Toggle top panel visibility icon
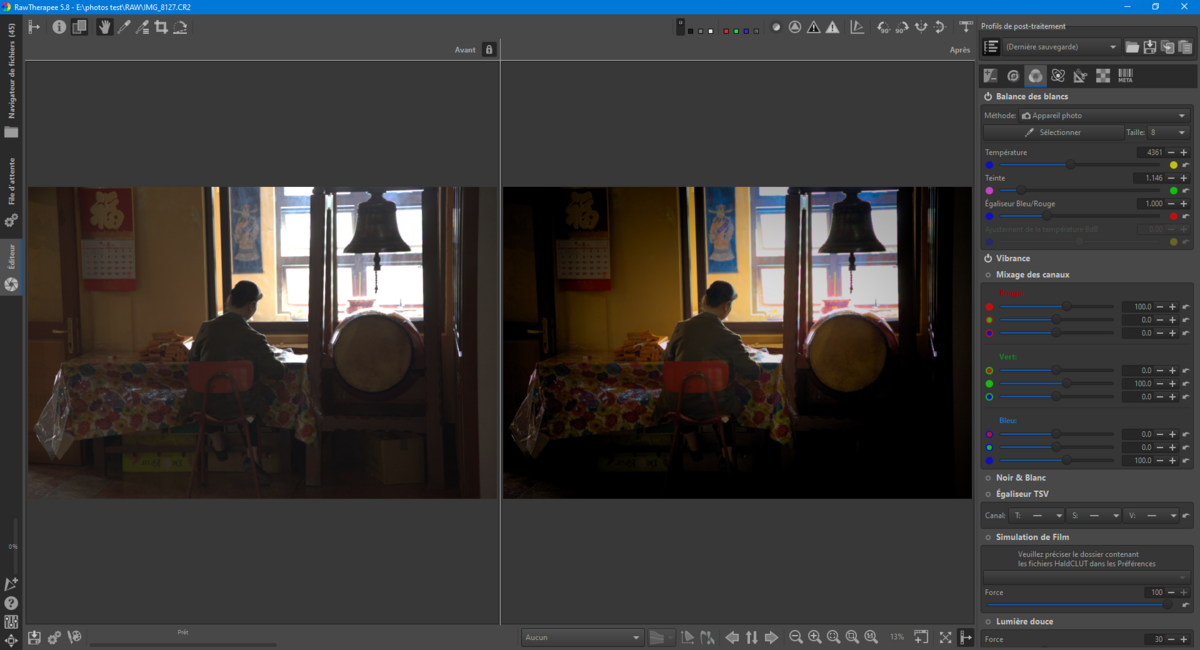 click(x=966, y=27)
